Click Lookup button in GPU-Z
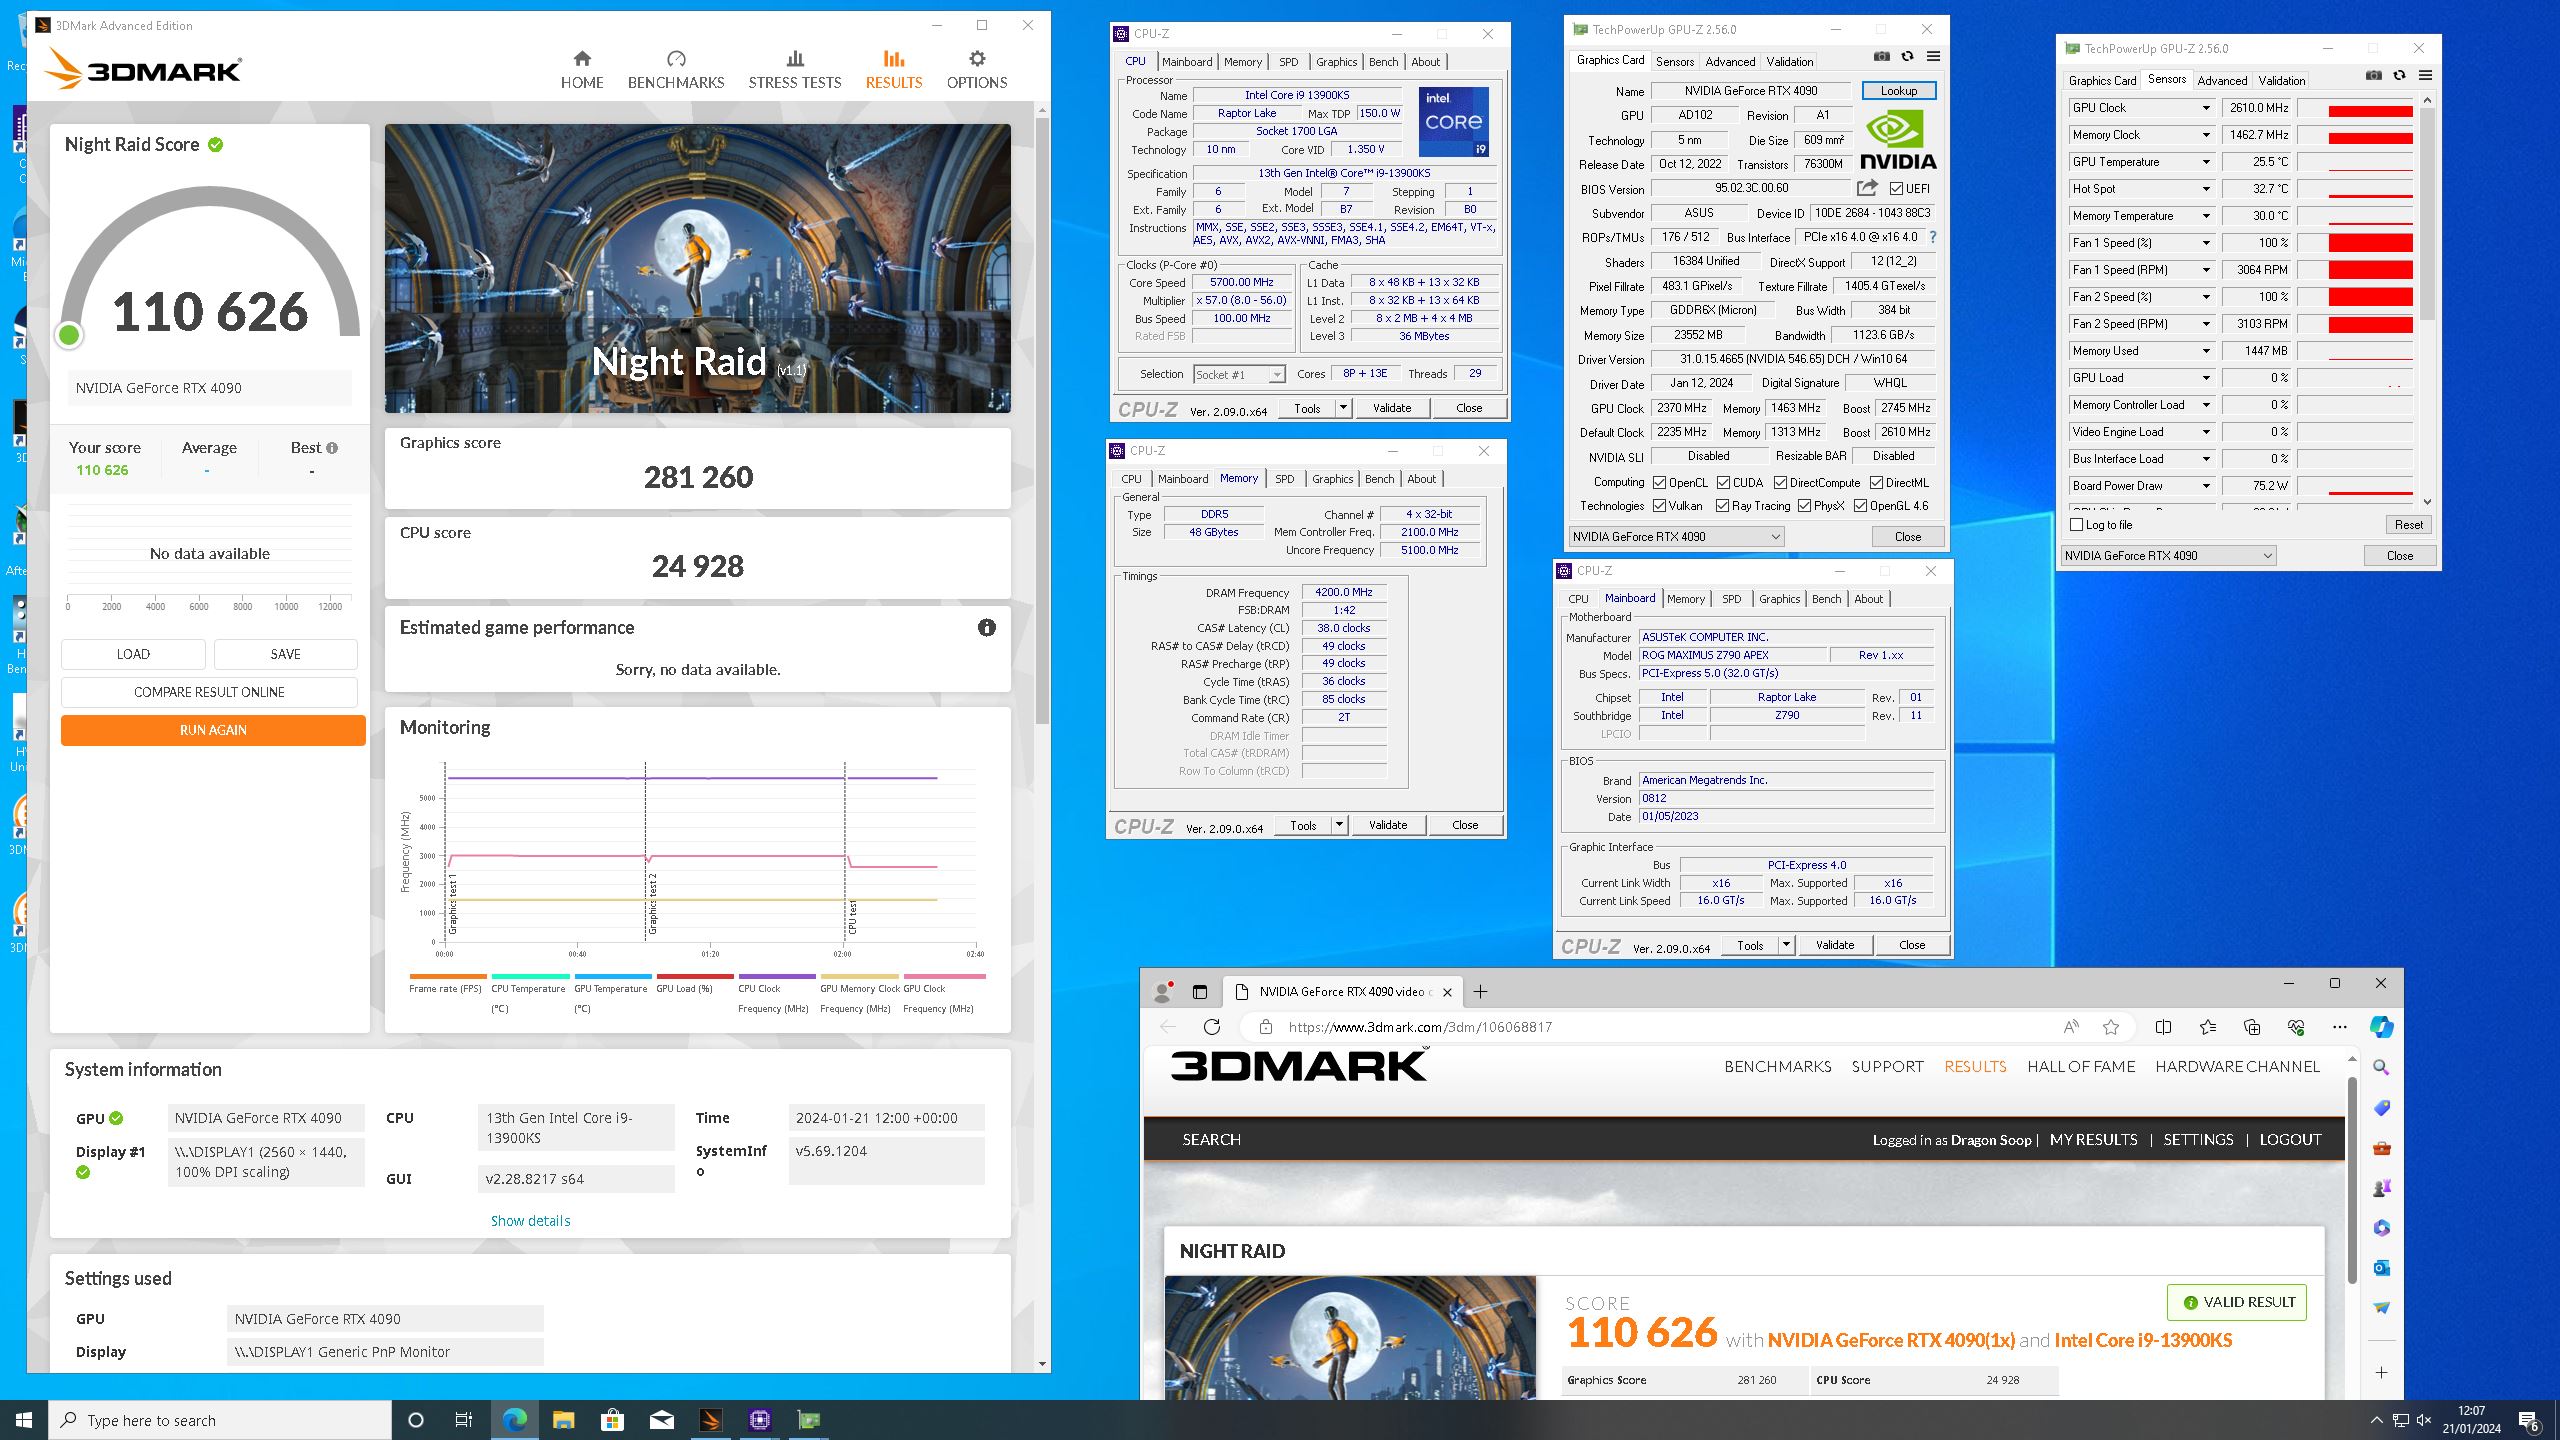Viewport: 2560px width, 1440px height. 1898,91
